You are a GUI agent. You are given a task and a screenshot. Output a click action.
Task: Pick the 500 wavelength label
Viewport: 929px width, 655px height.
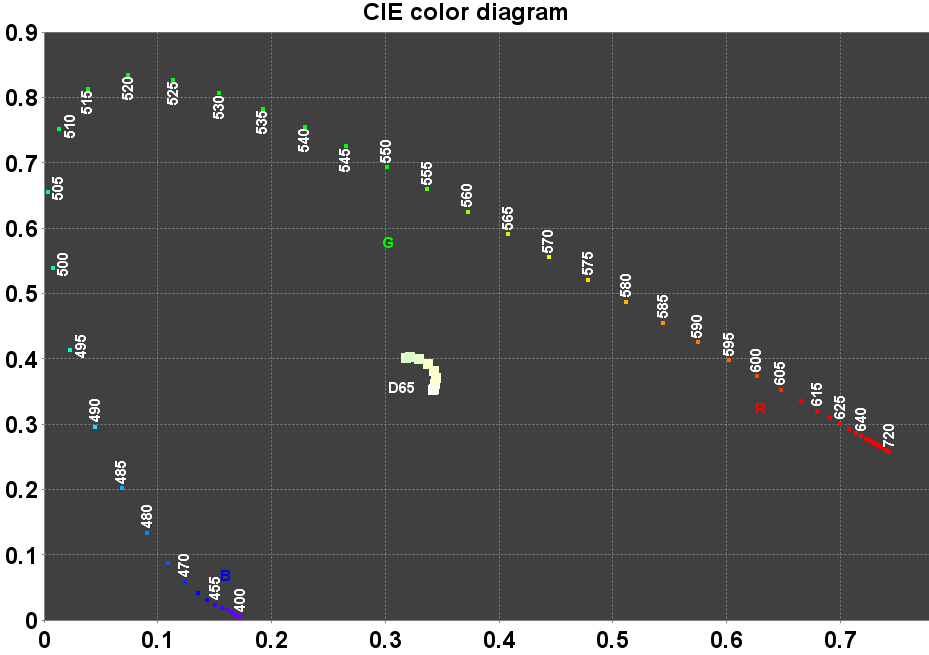click(63, 264)
